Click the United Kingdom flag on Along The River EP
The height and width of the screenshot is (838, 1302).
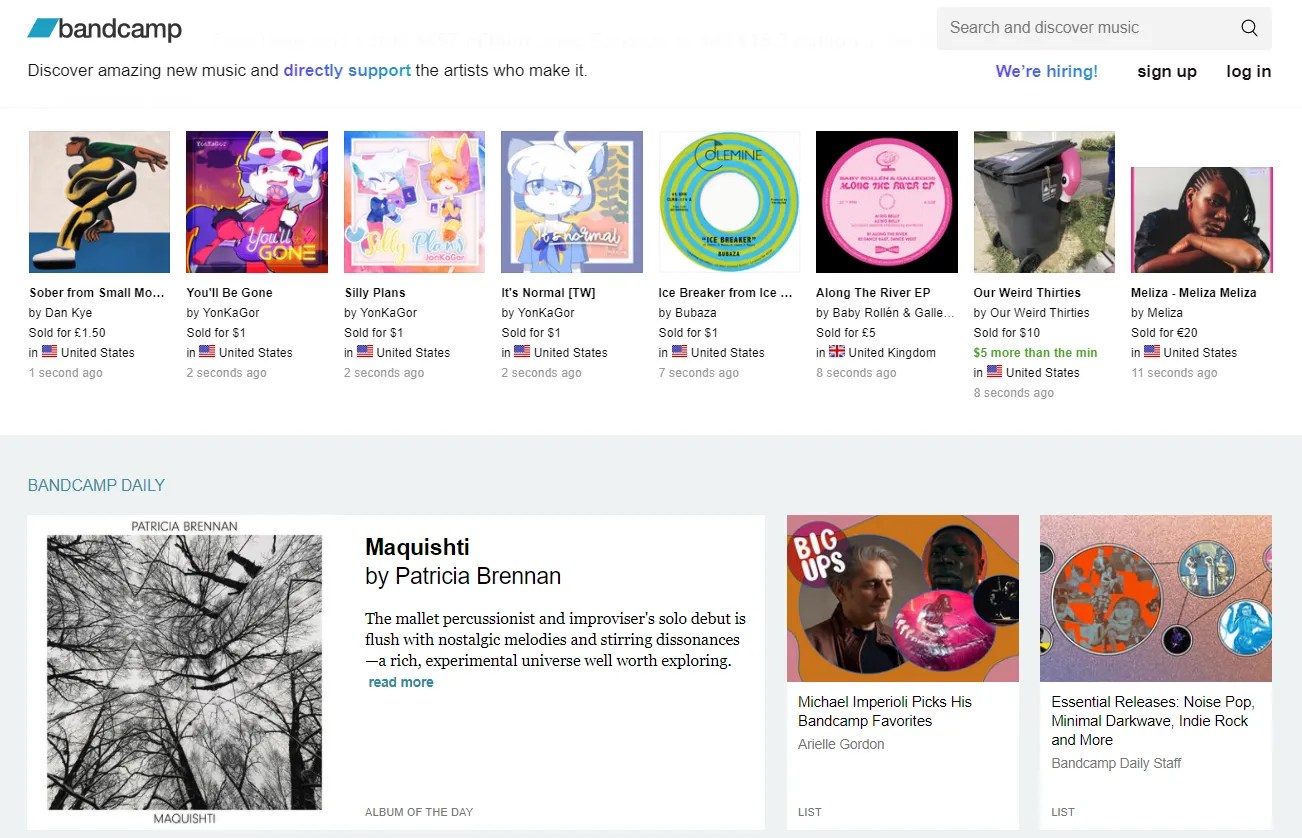837,352
